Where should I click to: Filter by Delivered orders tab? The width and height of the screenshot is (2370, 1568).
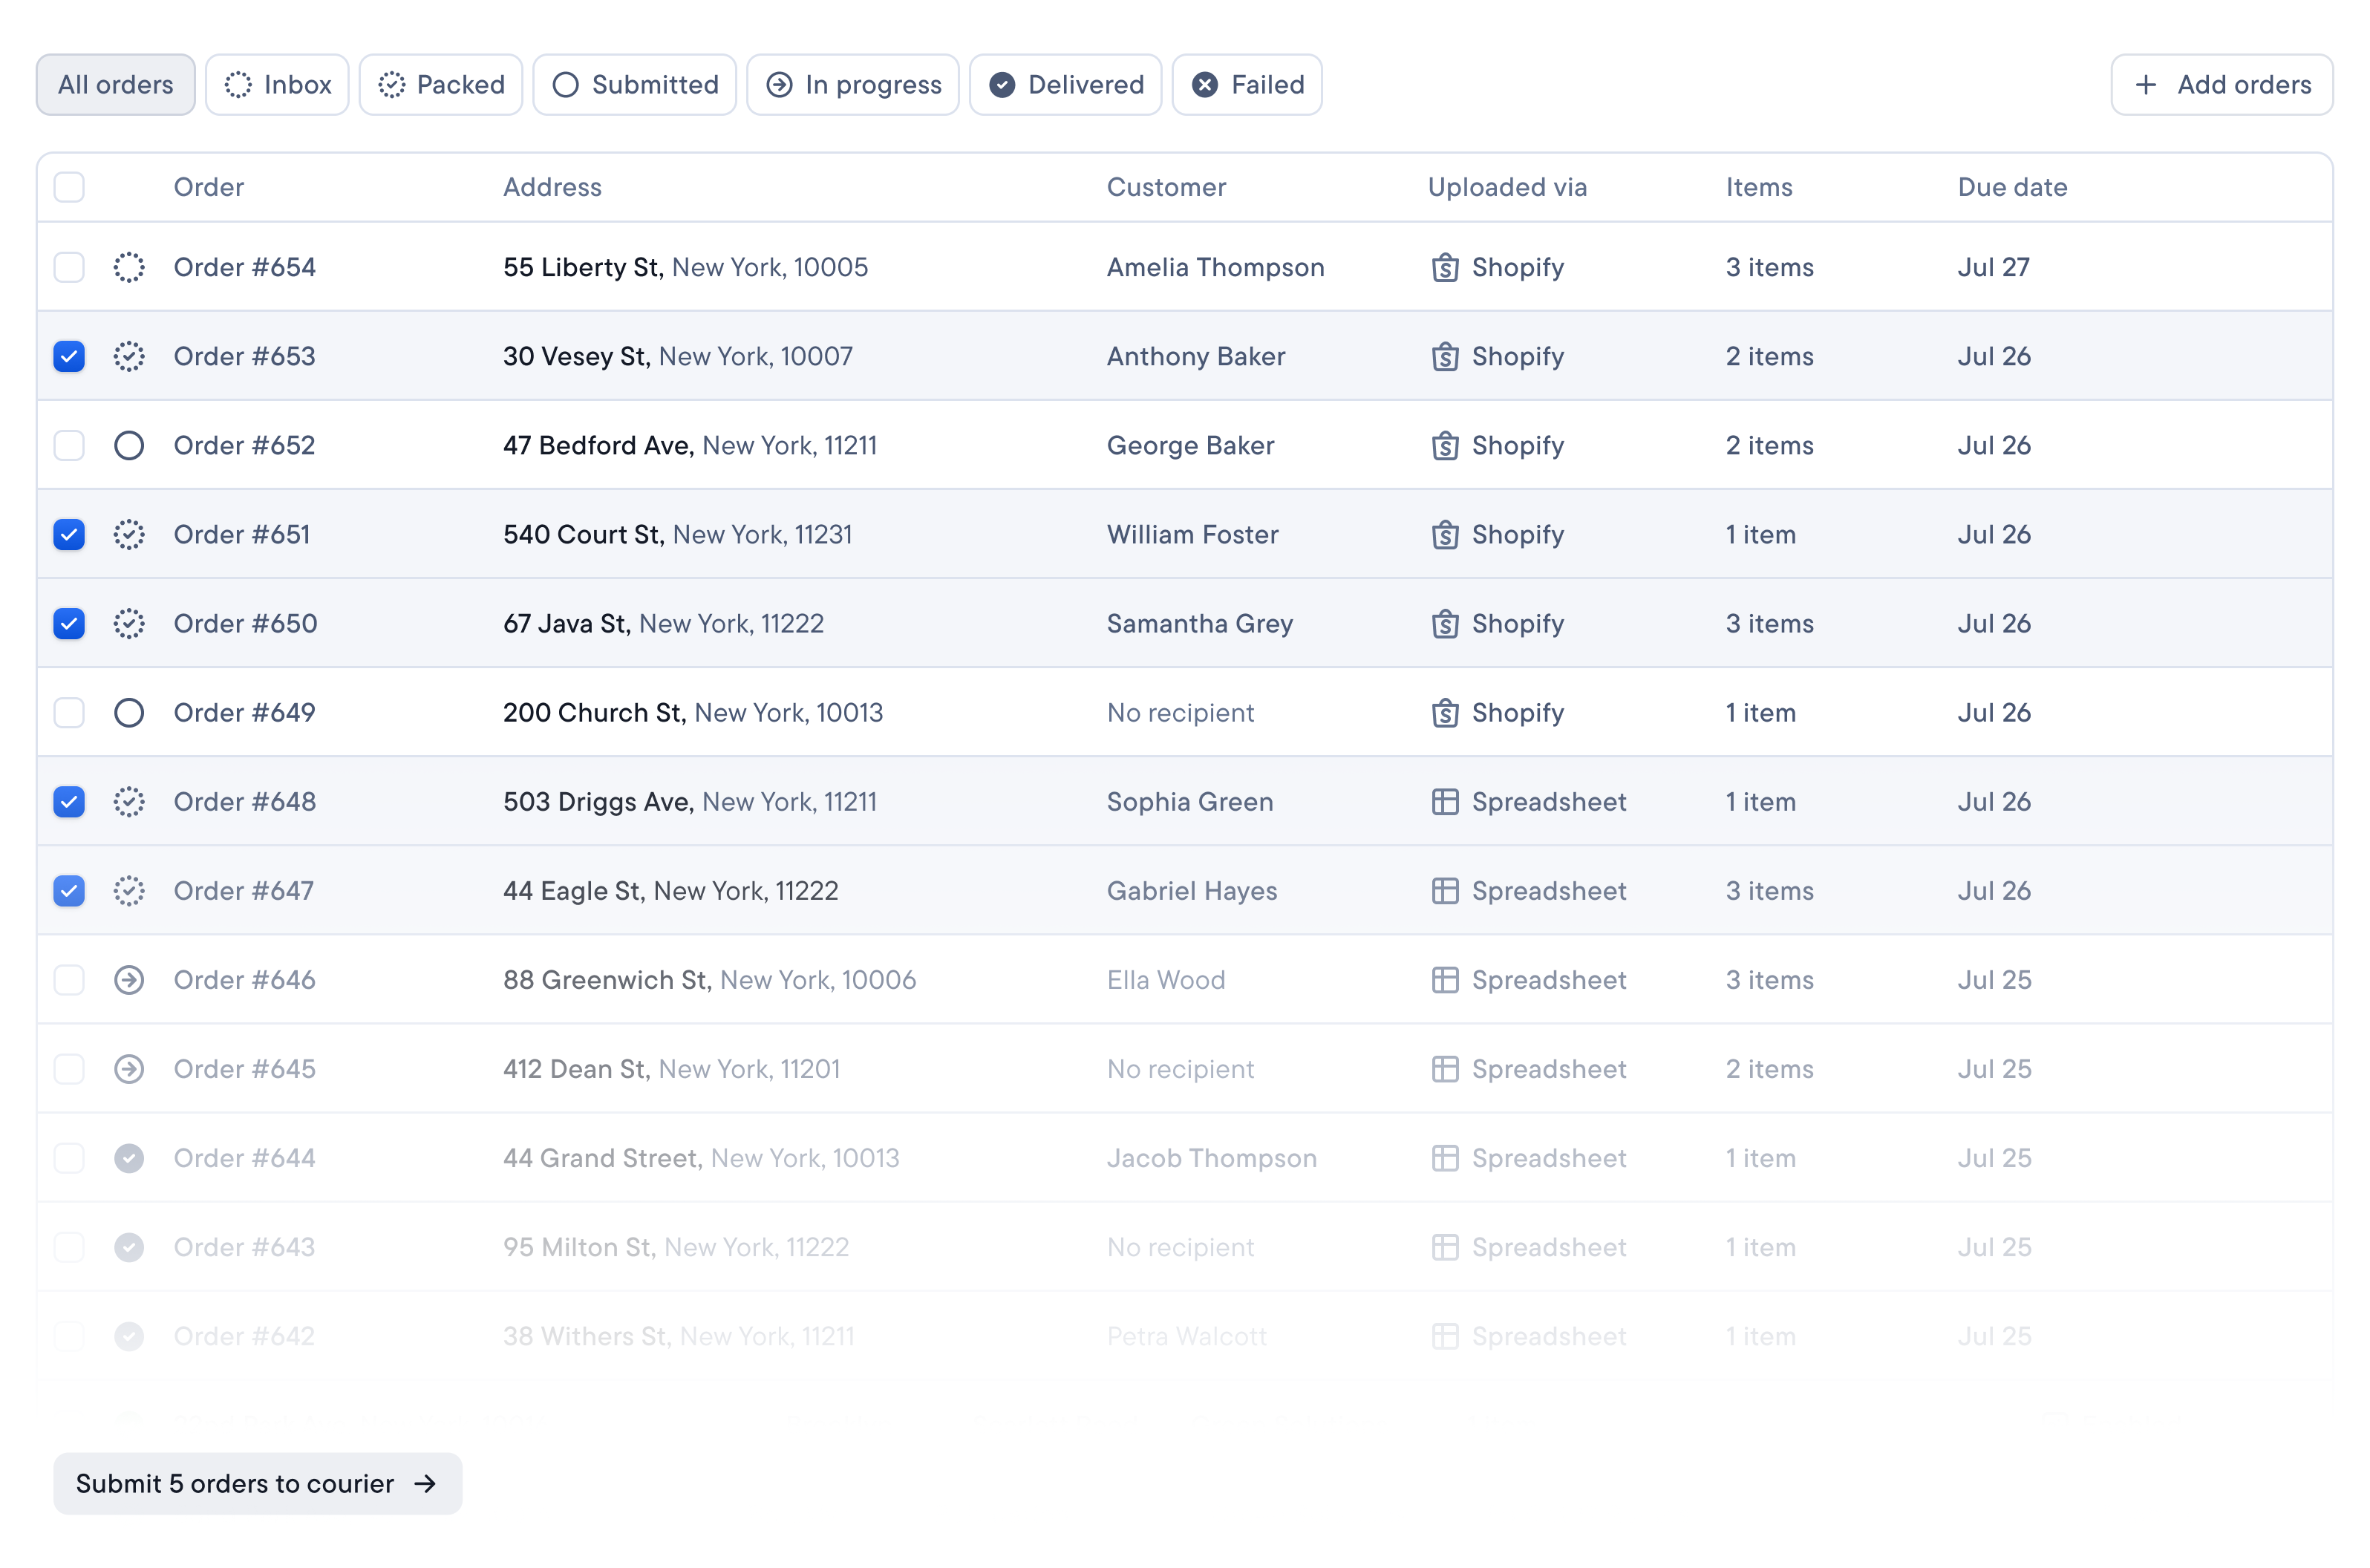(x=1066, y=84)
